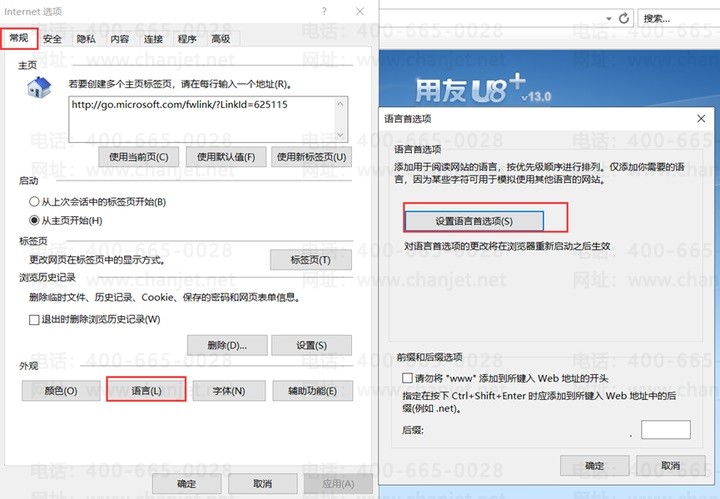Open the 语言(L) button
This screenshot has height=499, width=720.
pyautogui.click(x=146, y=391)
